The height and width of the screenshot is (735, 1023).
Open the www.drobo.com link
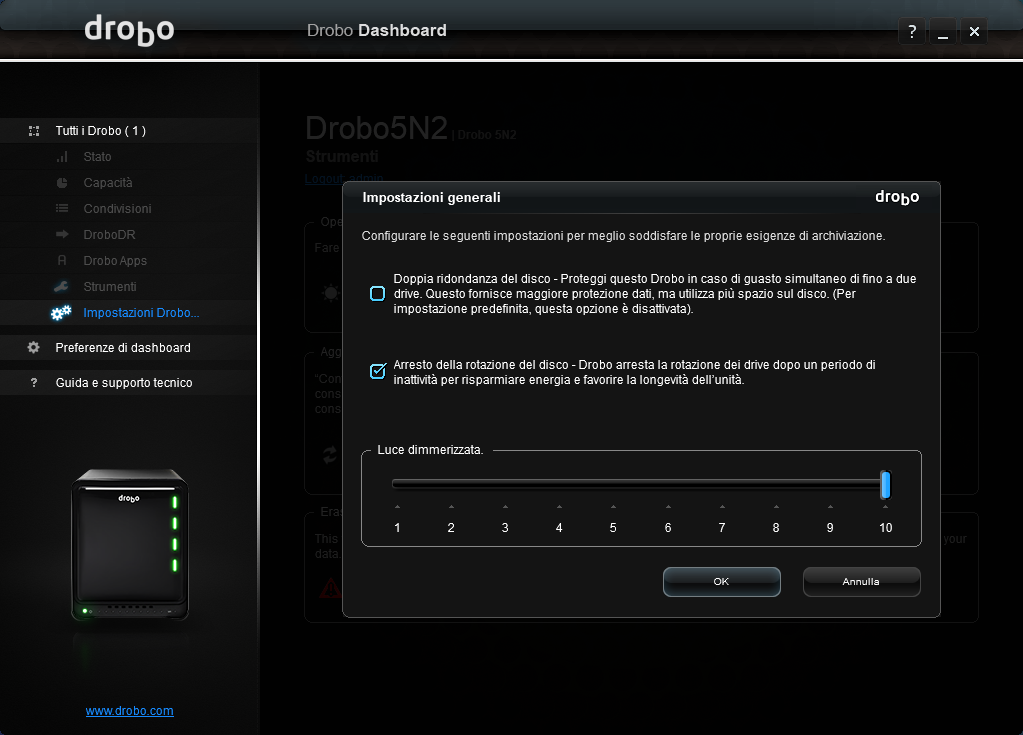tap(130, 711)
